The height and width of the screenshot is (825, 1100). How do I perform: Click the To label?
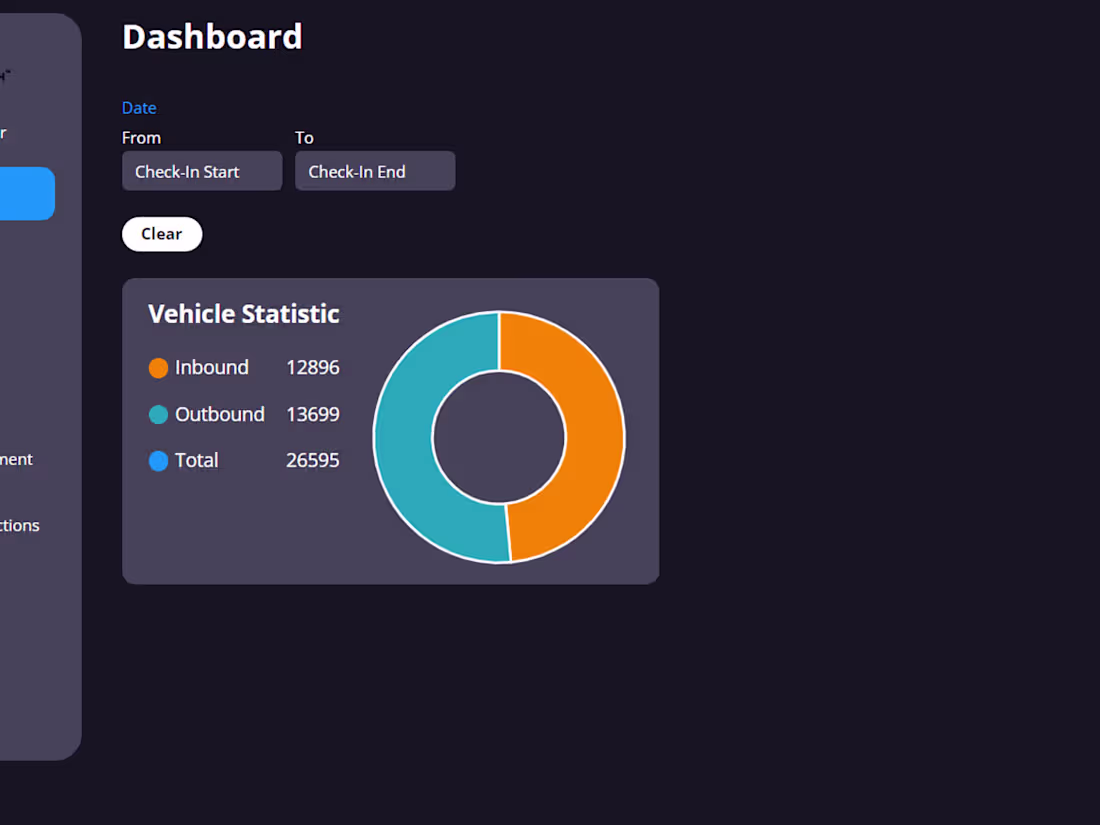pyautogui.click(x=304, y=138)
